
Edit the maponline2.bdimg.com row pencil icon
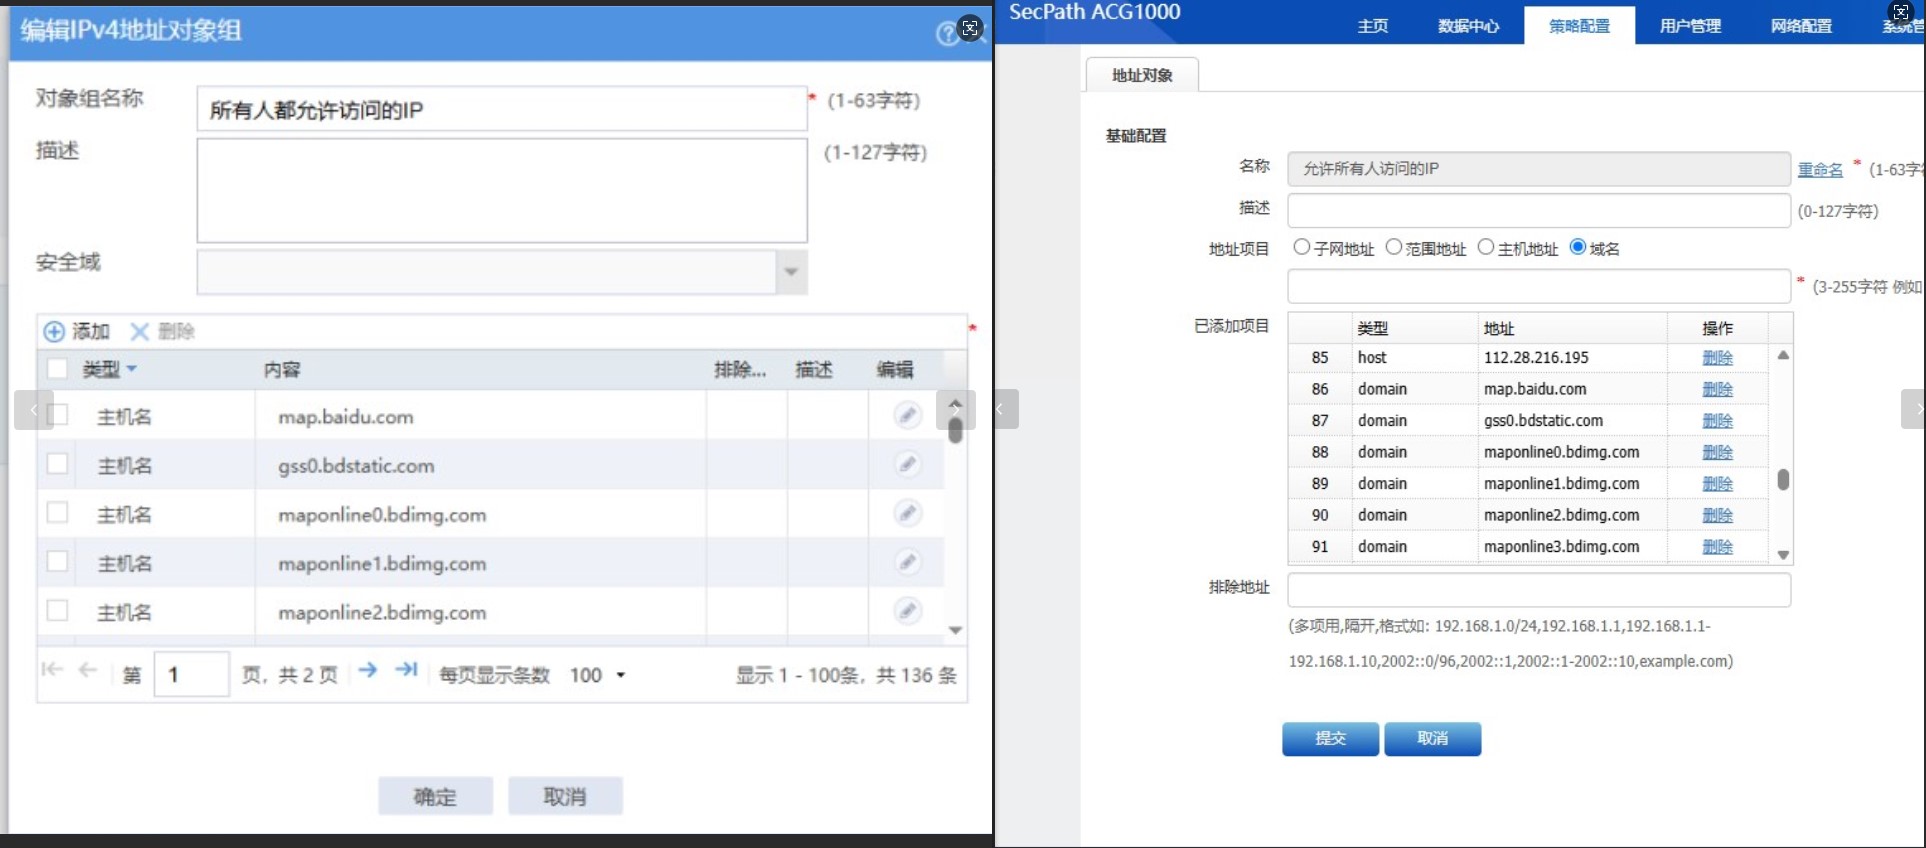tap(907, 610)
